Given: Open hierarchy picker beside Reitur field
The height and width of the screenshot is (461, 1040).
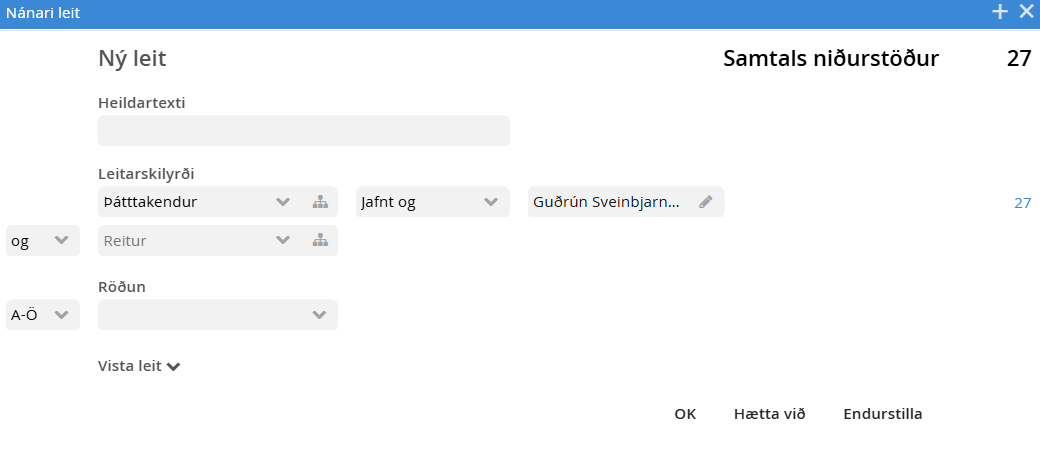Looking at the screenshot, I should pos(320,240).
